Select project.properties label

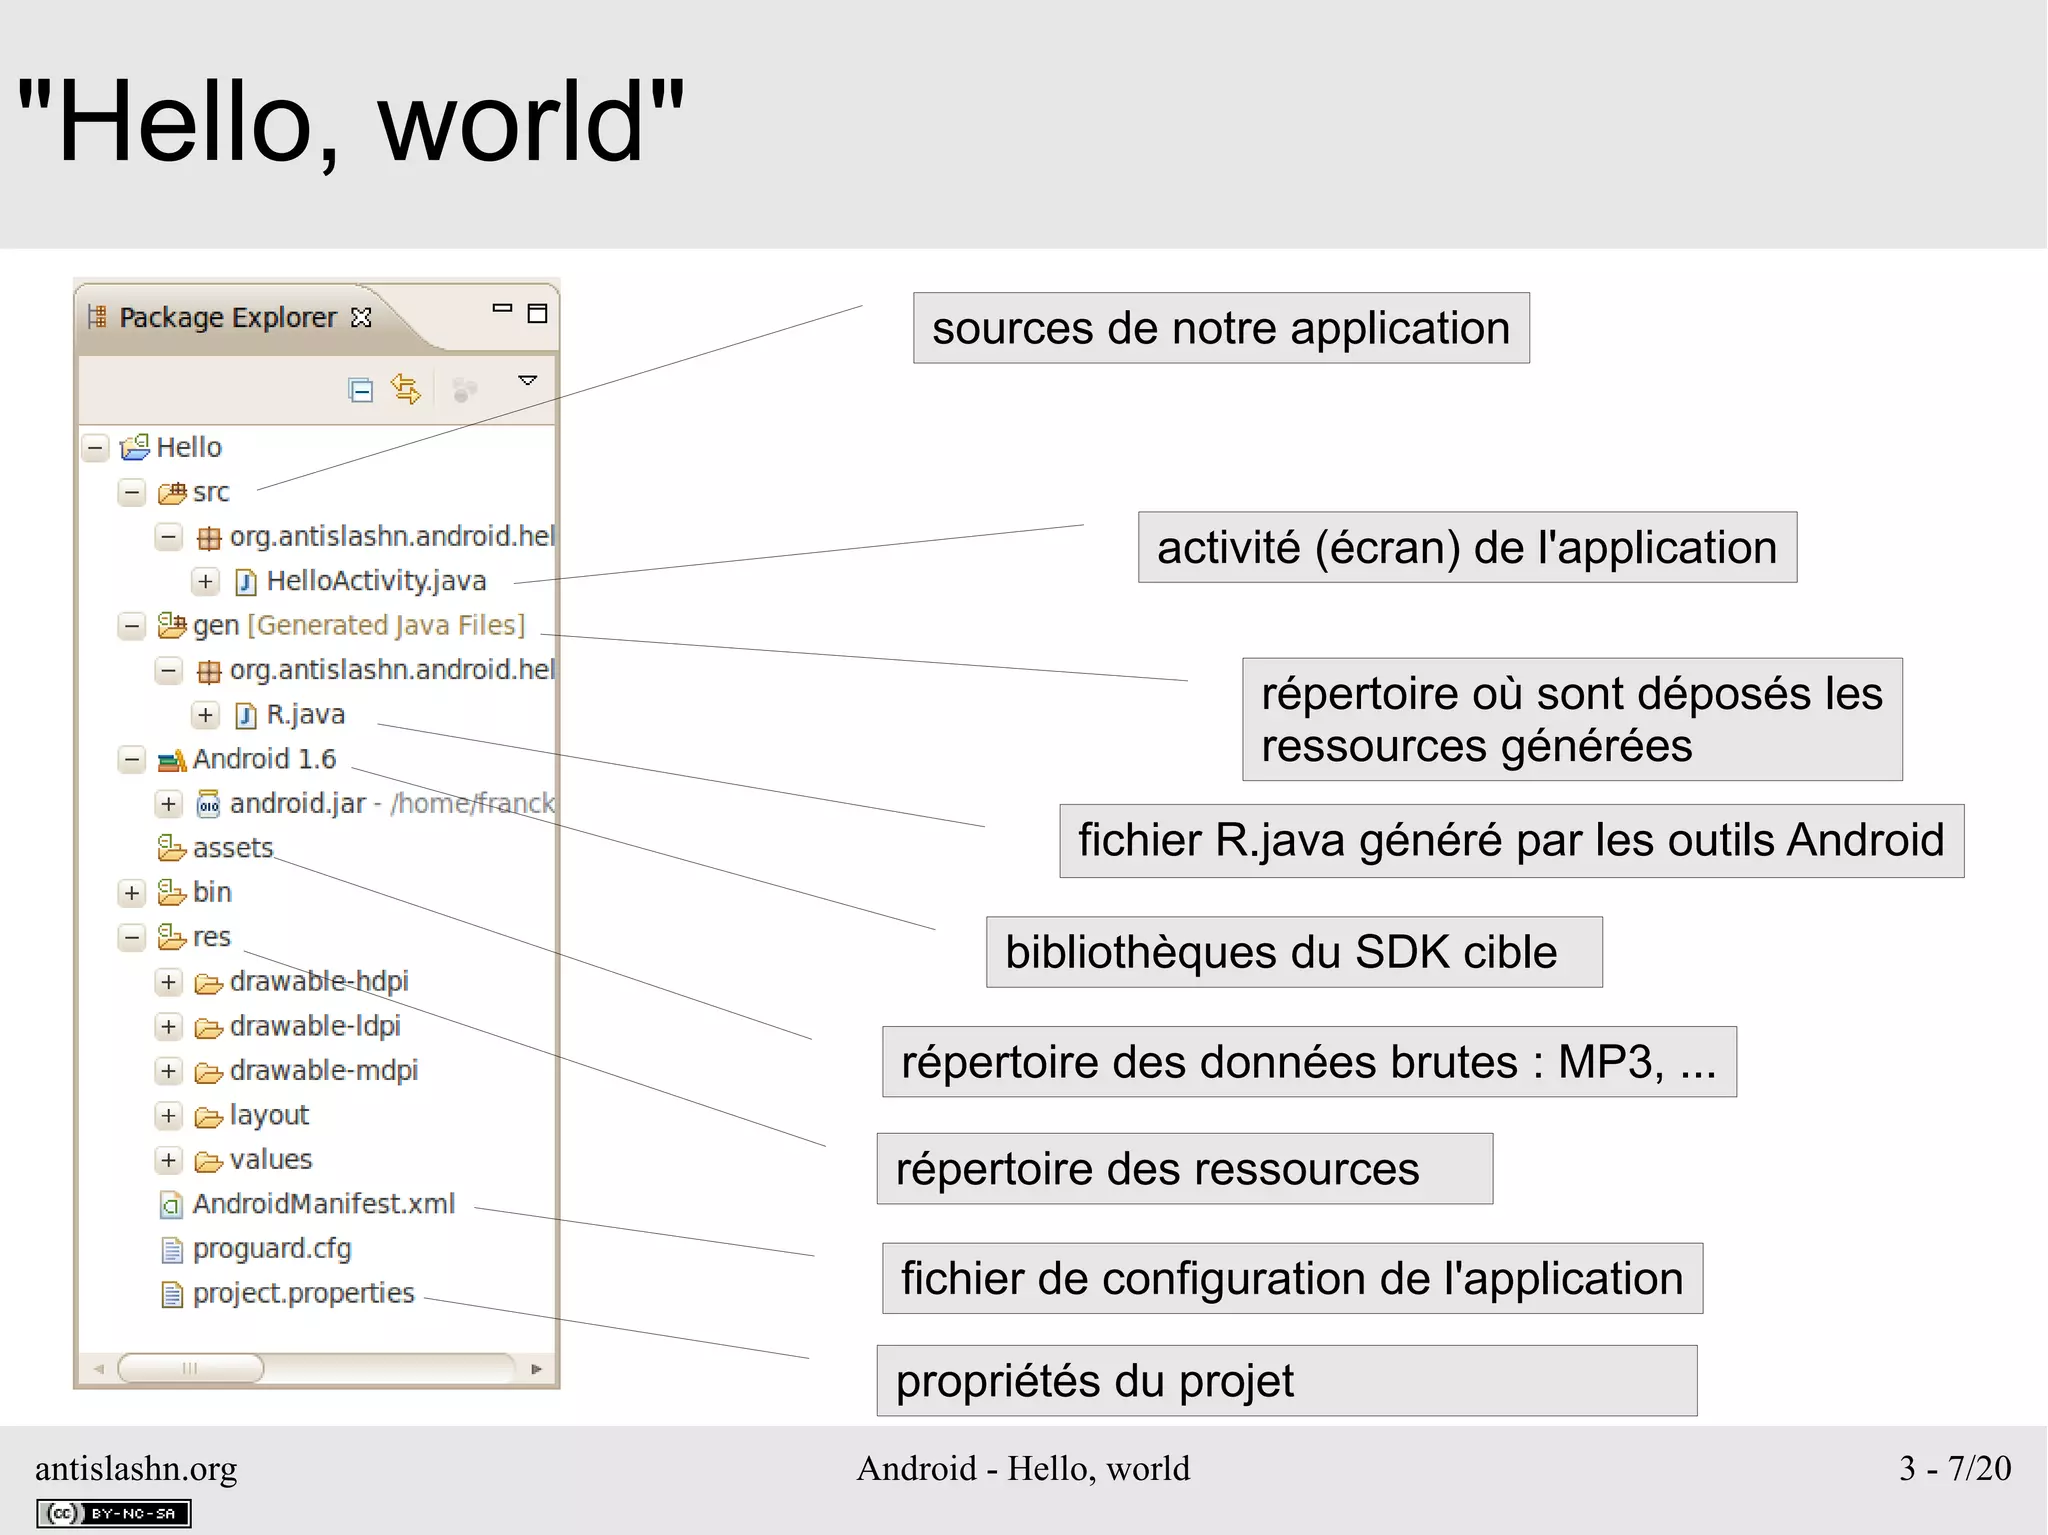tap(303, 1294)
